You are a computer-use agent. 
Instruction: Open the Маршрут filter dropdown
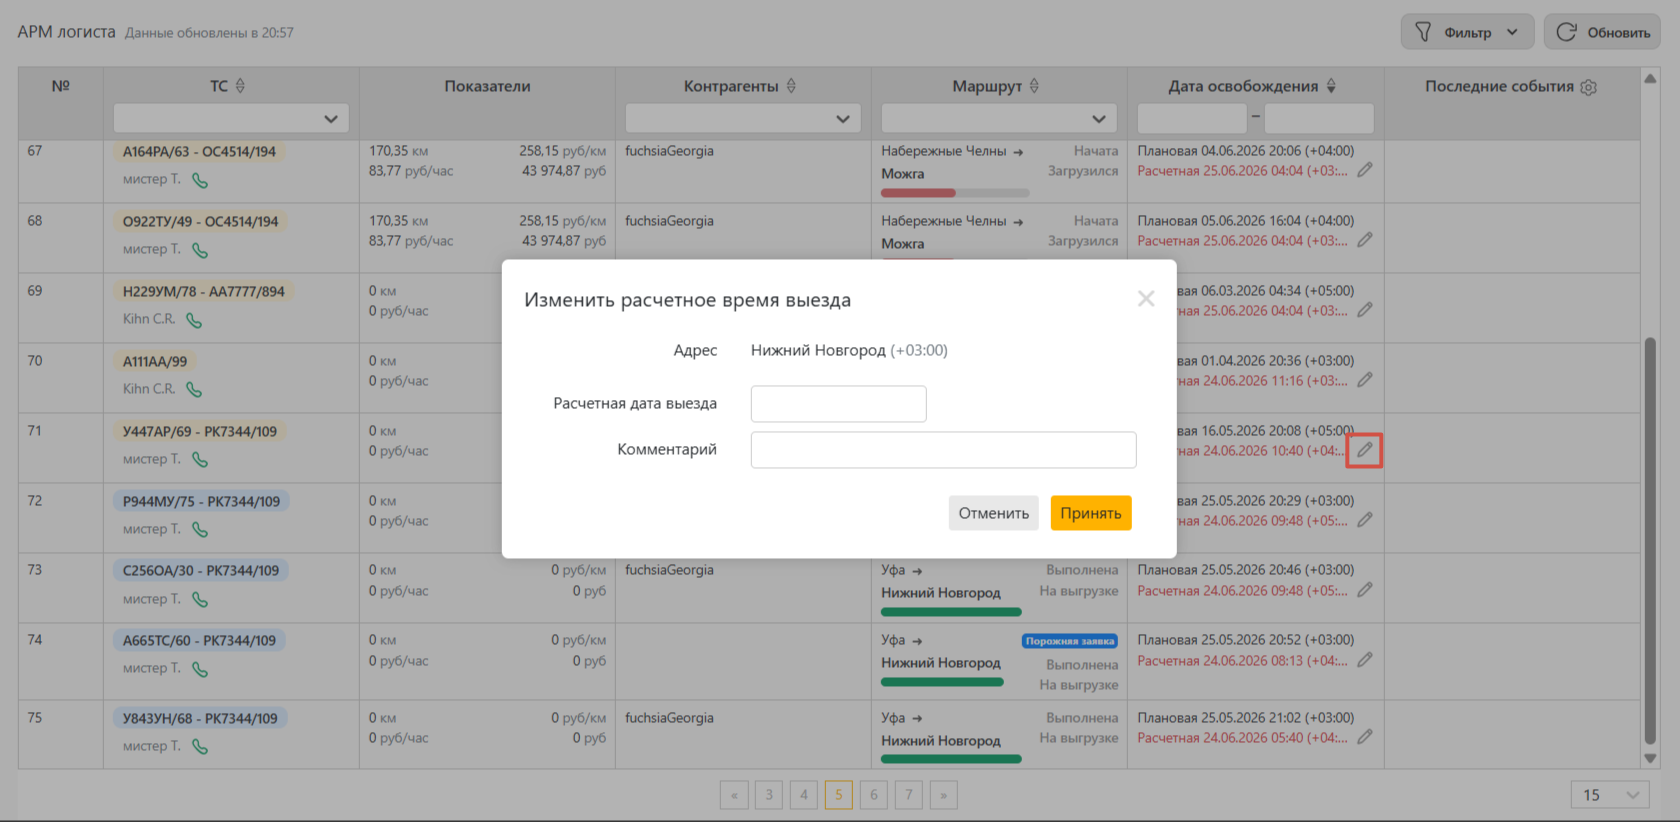[x=999, y=118]
